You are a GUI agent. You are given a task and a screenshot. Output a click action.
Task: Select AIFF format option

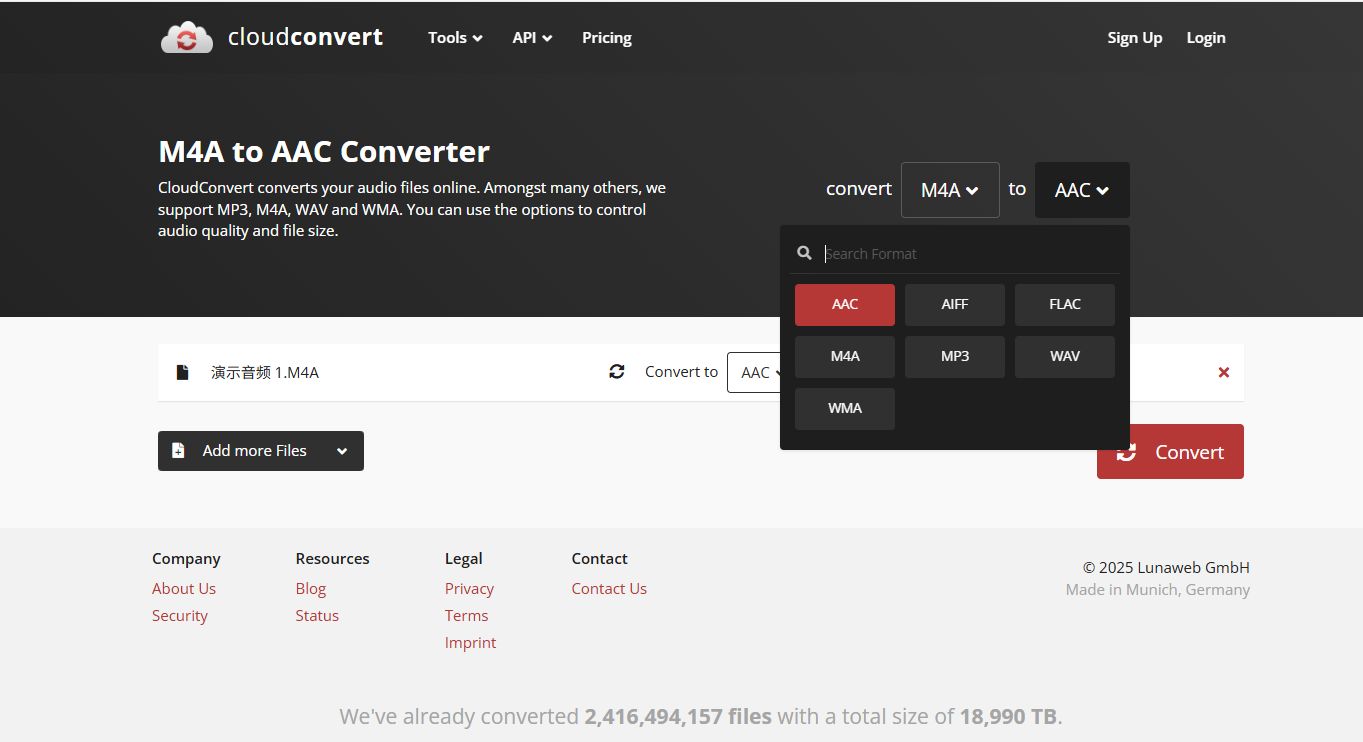tap(955, 305)
